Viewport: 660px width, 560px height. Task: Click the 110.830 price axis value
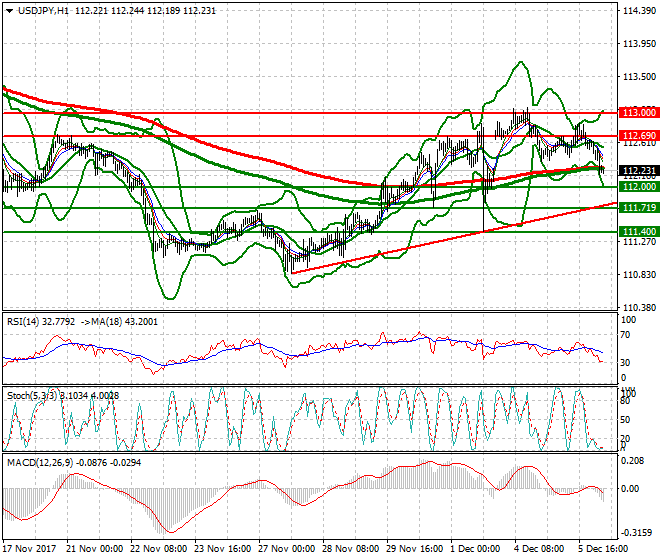click(x=639, y=275)
